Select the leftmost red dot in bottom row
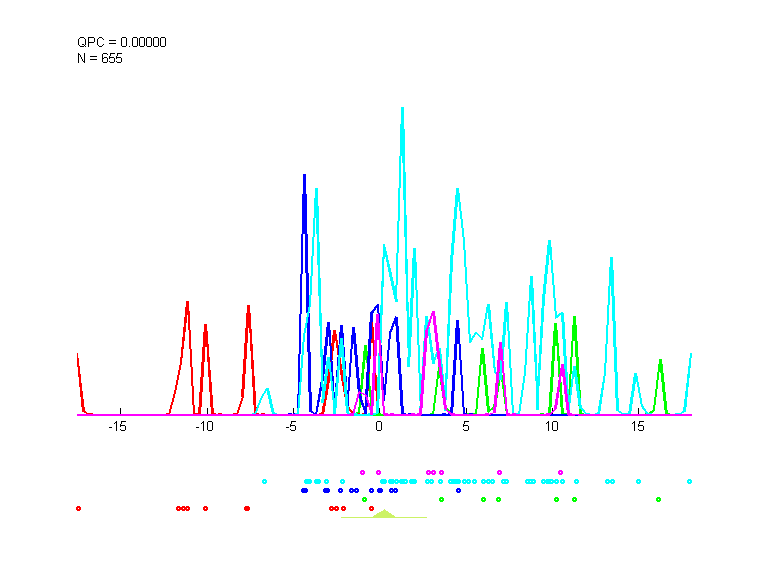 point(78,508)
